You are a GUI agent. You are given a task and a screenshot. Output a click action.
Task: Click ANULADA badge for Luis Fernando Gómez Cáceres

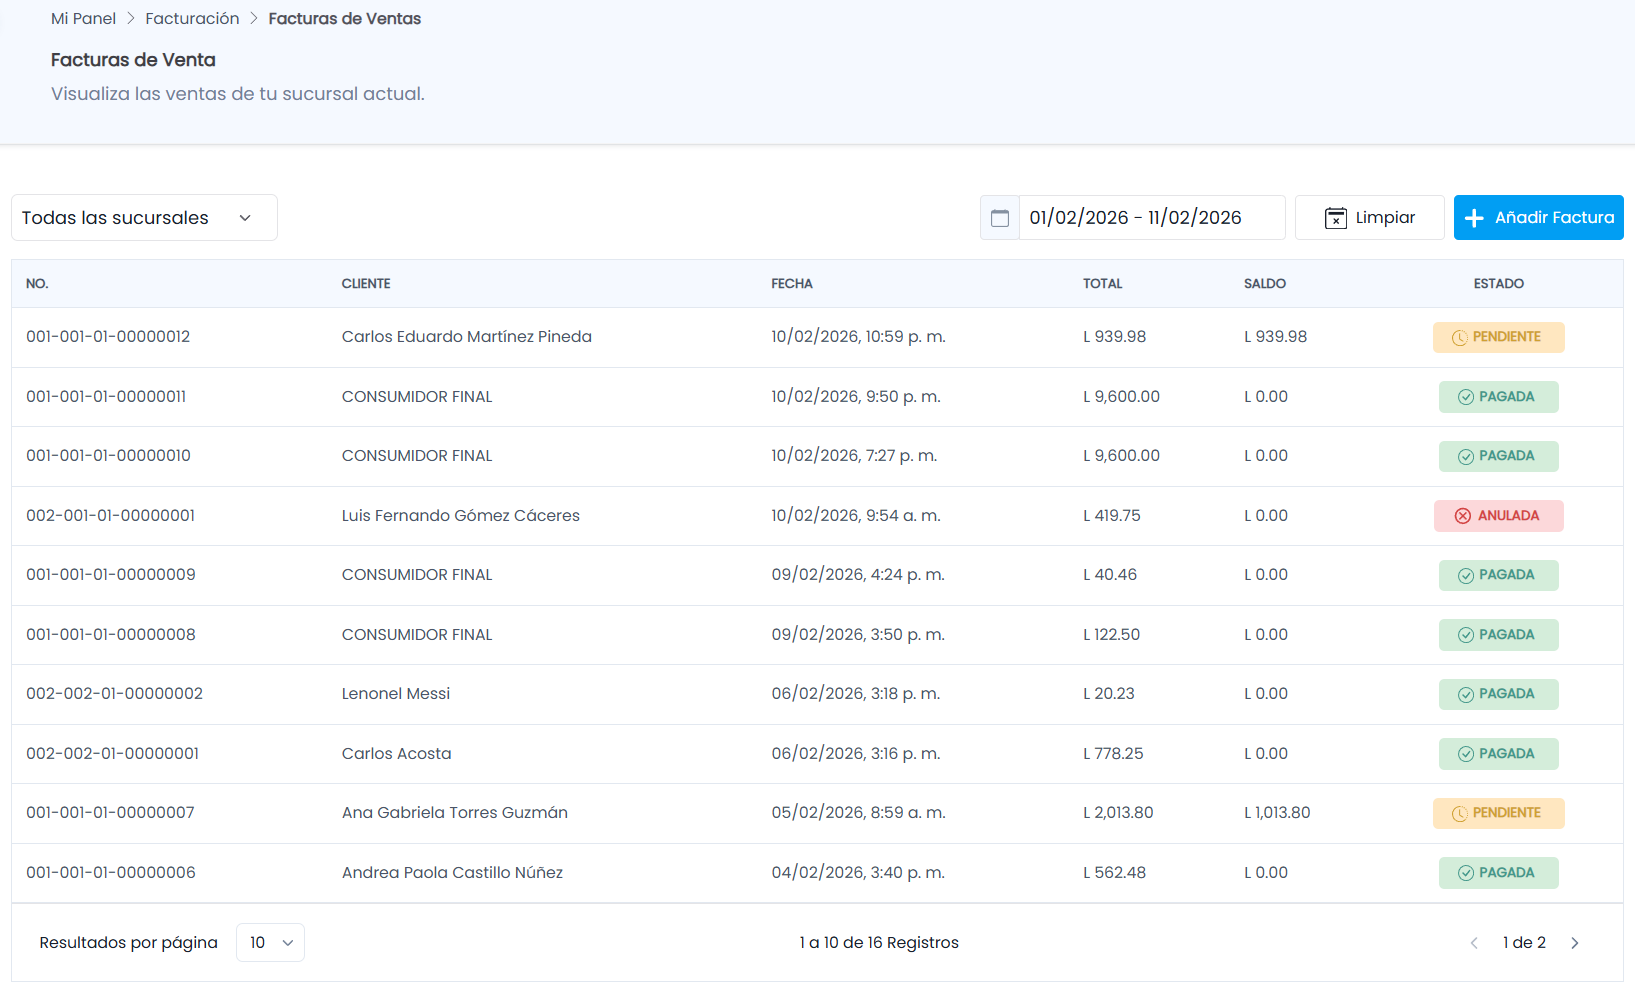point(1498,516)
